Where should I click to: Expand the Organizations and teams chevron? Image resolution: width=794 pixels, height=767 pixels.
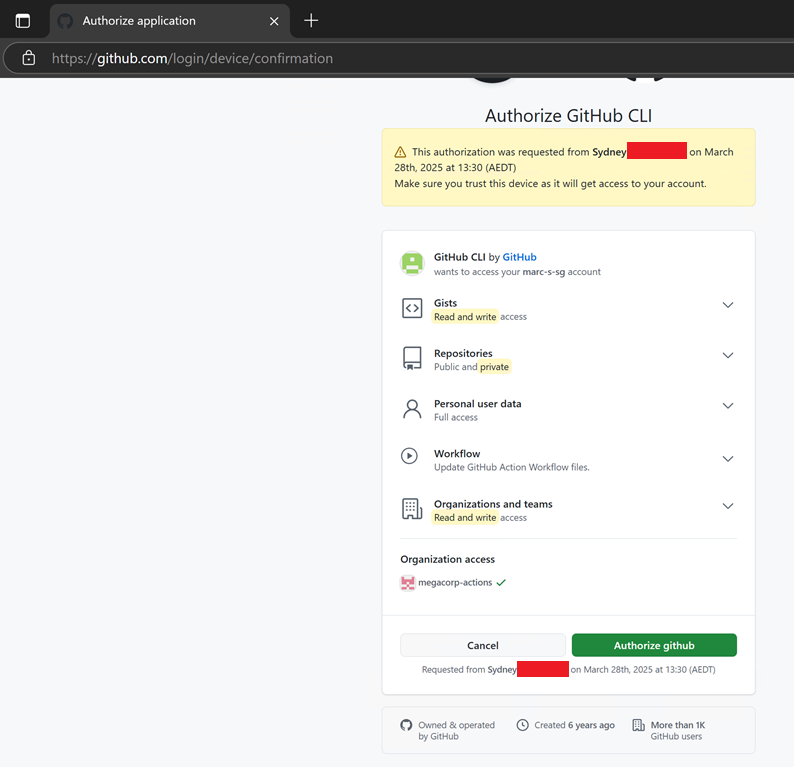(728, 506)
